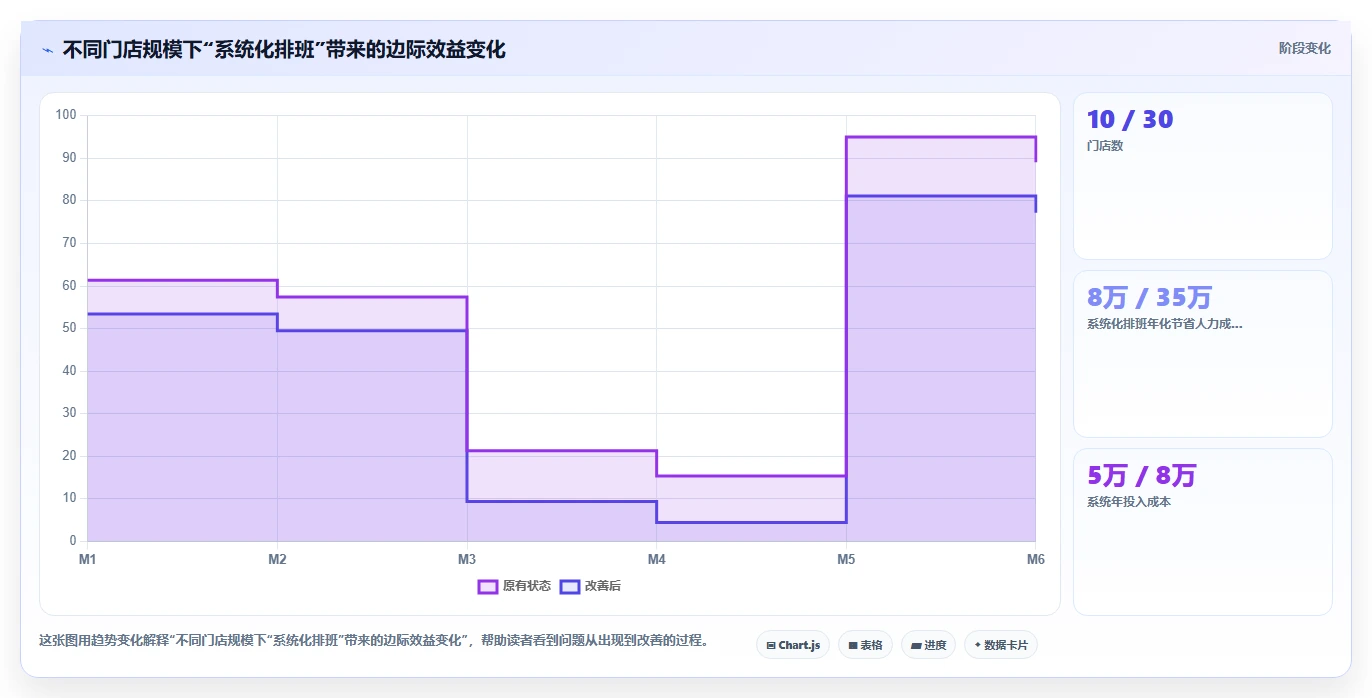Click the M3 axis label

click(x=467, y=559)
